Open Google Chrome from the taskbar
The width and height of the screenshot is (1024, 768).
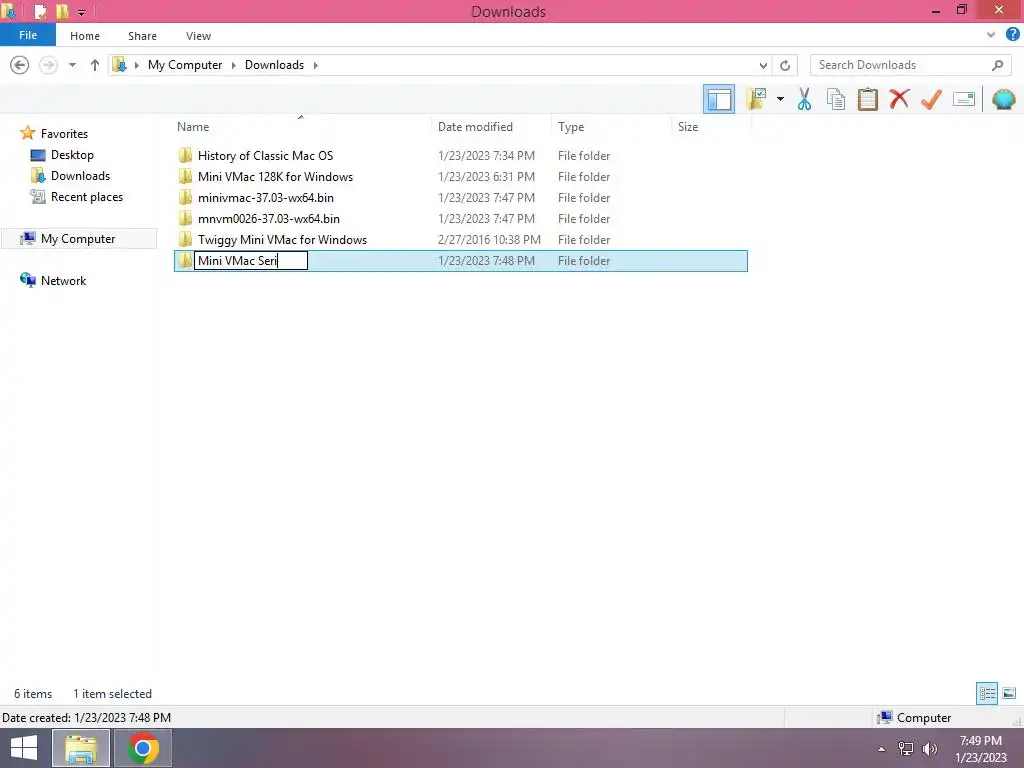[142, 748]
